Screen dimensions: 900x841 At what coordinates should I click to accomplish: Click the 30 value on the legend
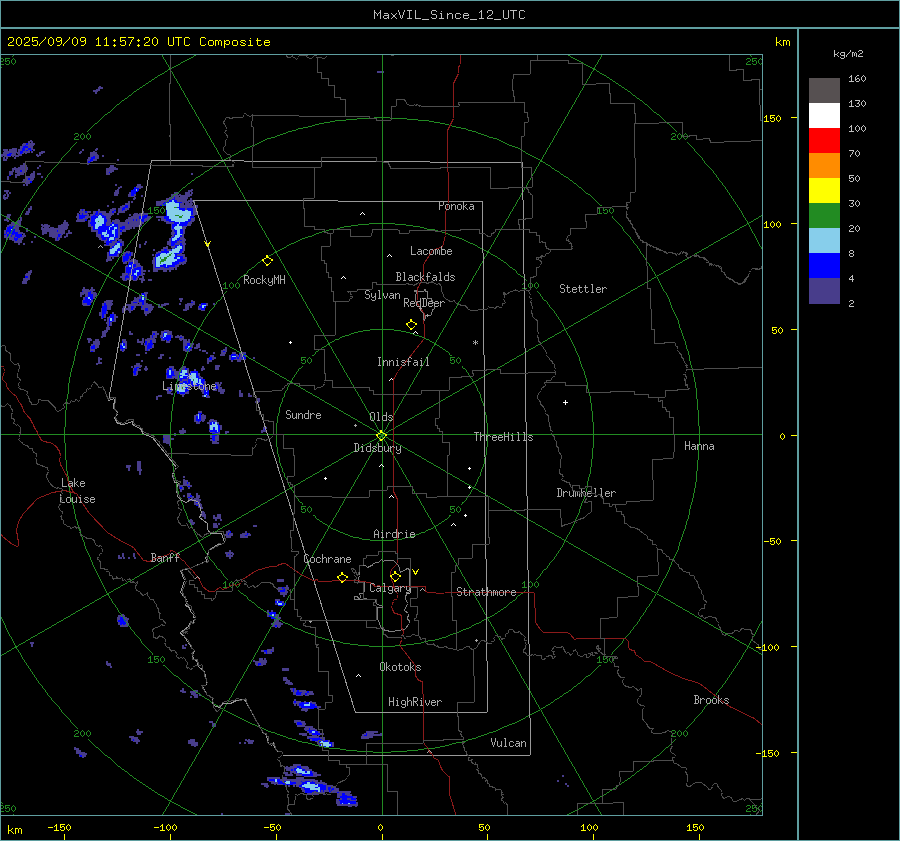coord(854,204)
